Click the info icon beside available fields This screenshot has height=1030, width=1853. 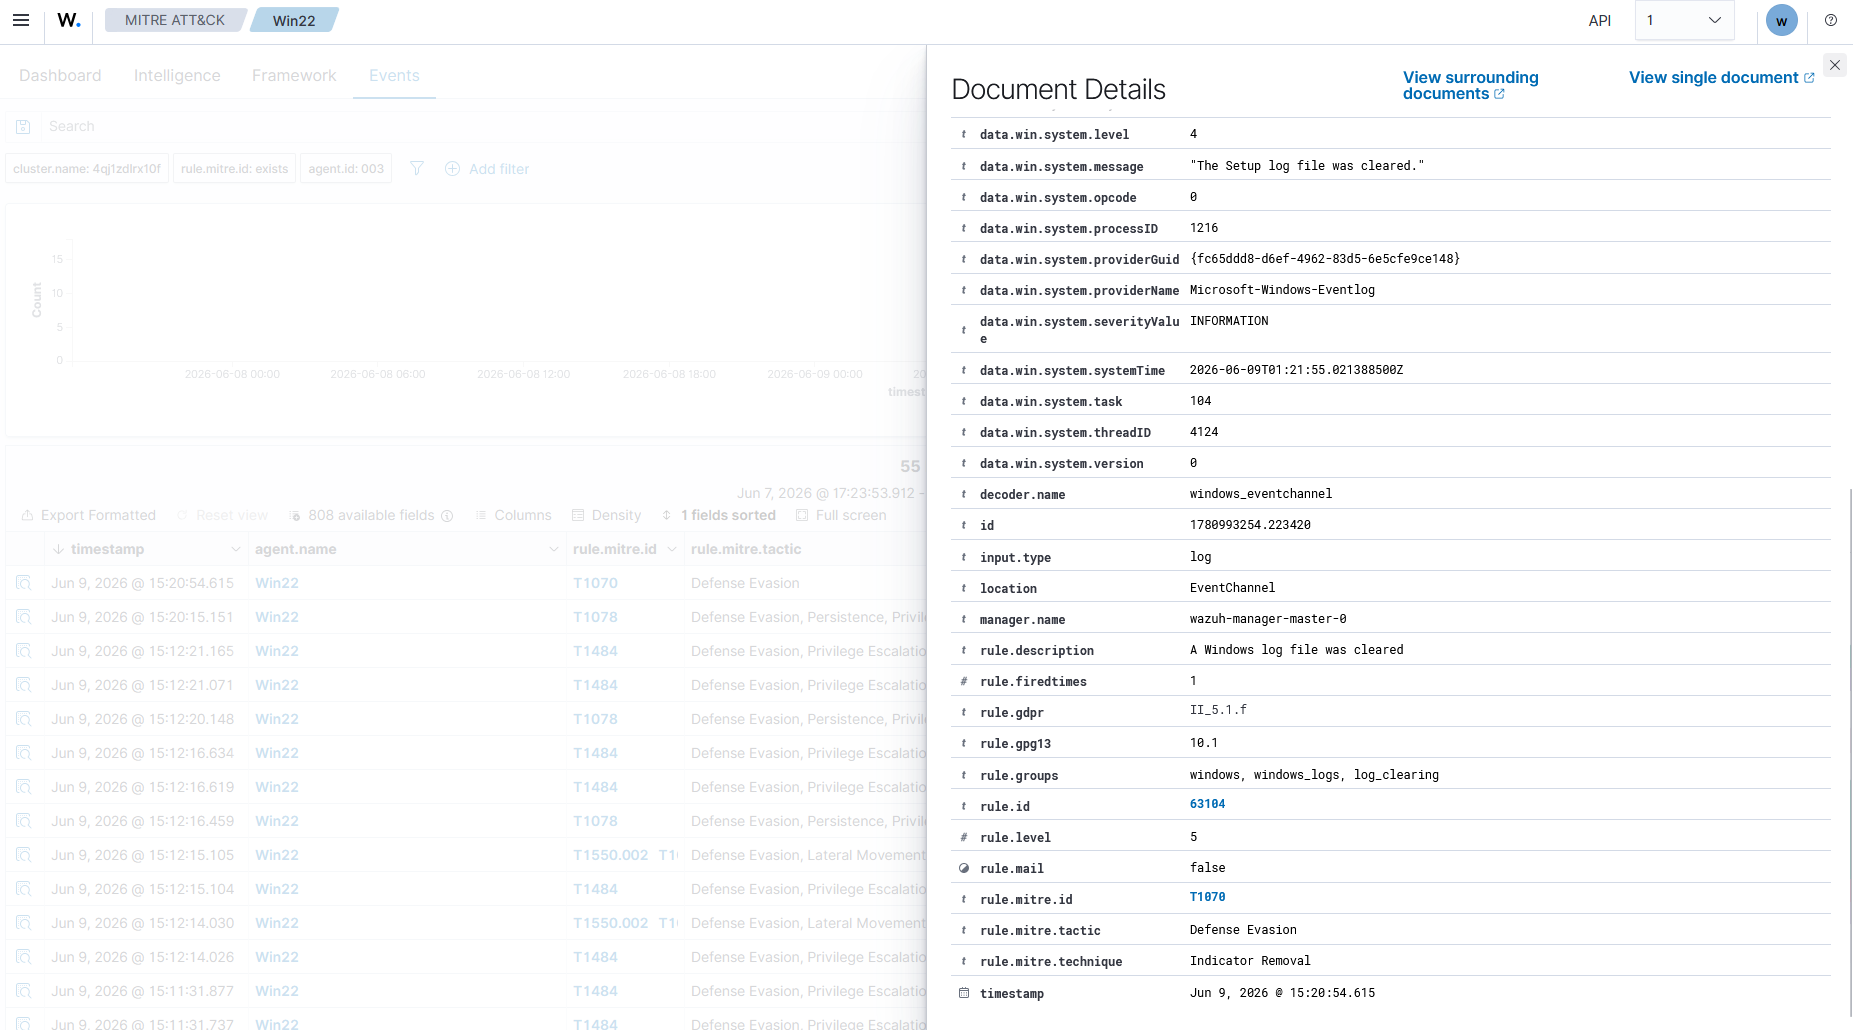pos(447,516)
